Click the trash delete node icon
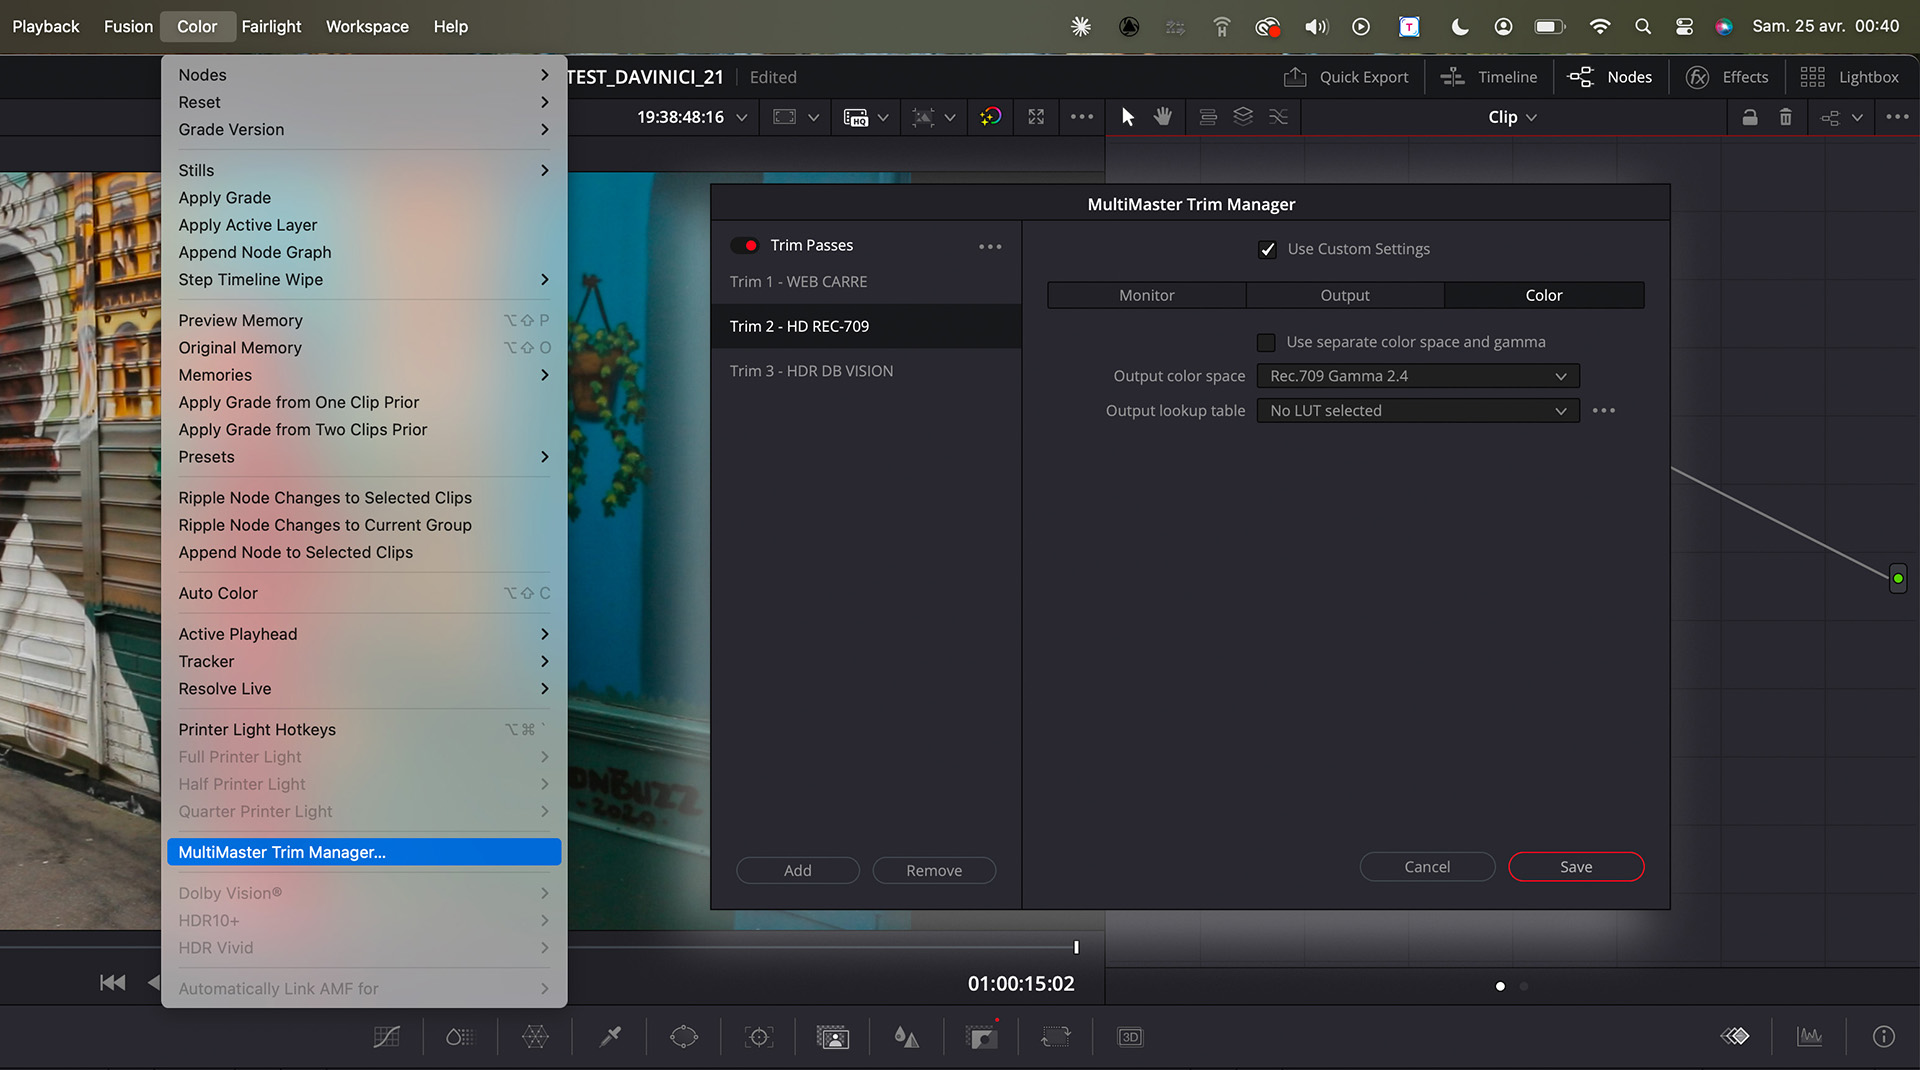The width and height of the screenshot is (1920, 1070). (x=1785, y=117)
